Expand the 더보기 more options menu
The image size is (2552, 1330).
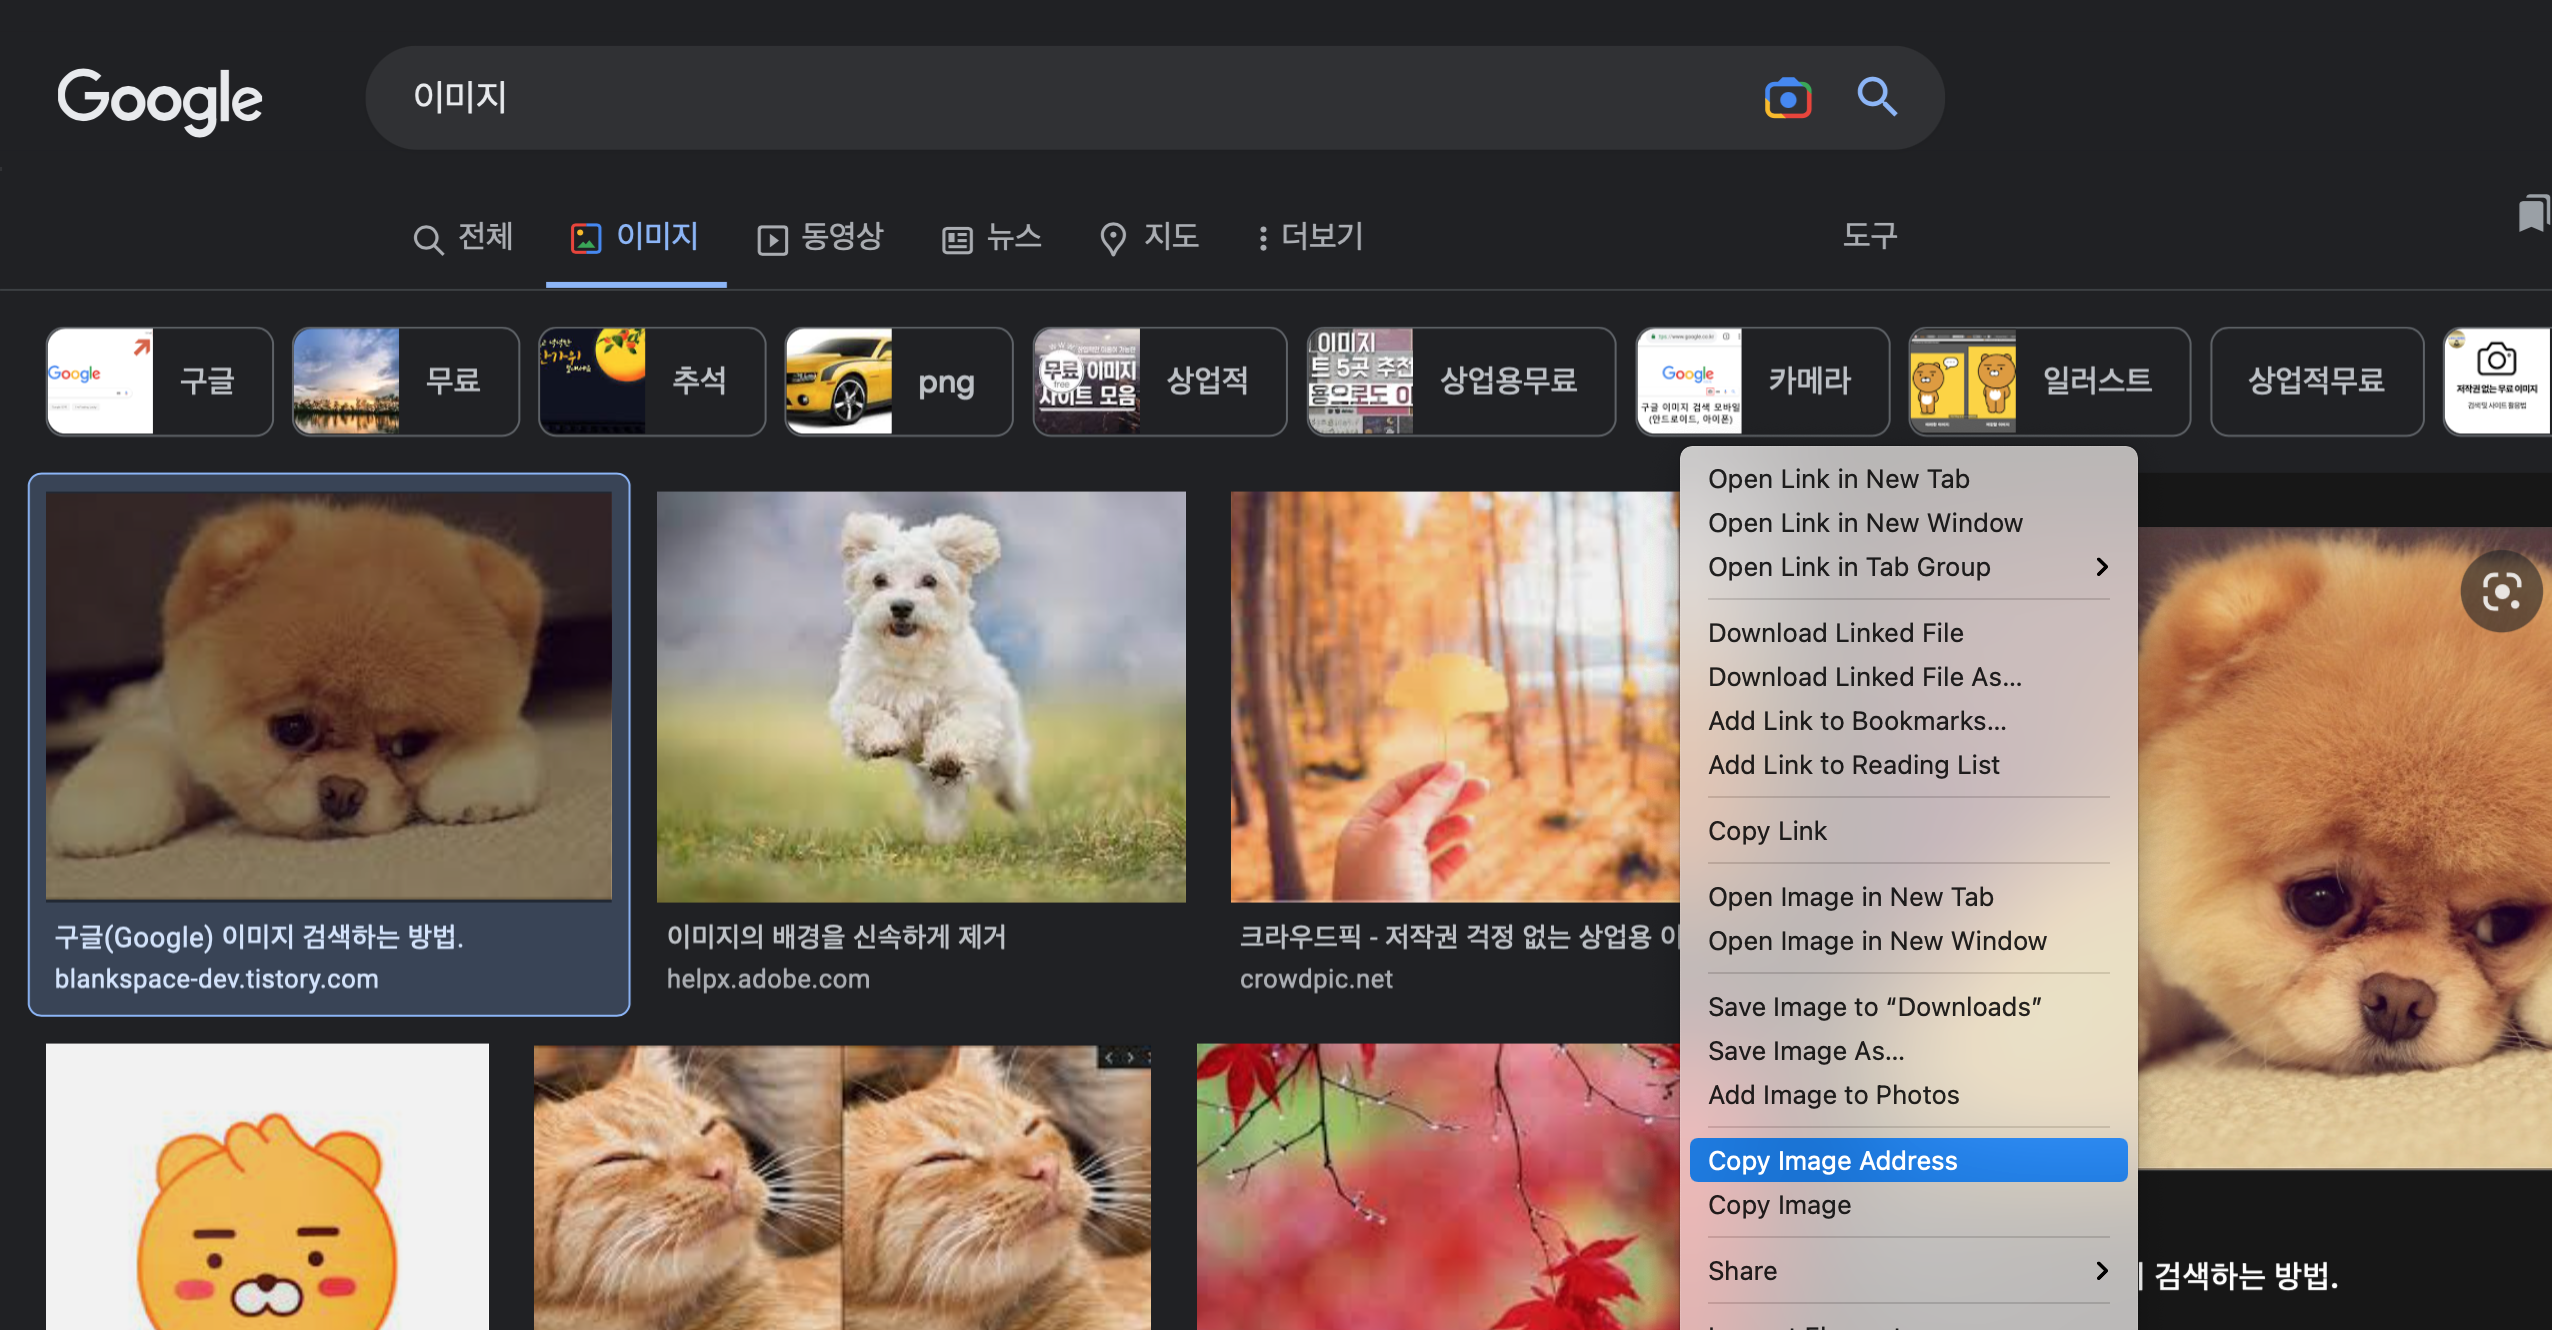click(x=1310, y=237)
